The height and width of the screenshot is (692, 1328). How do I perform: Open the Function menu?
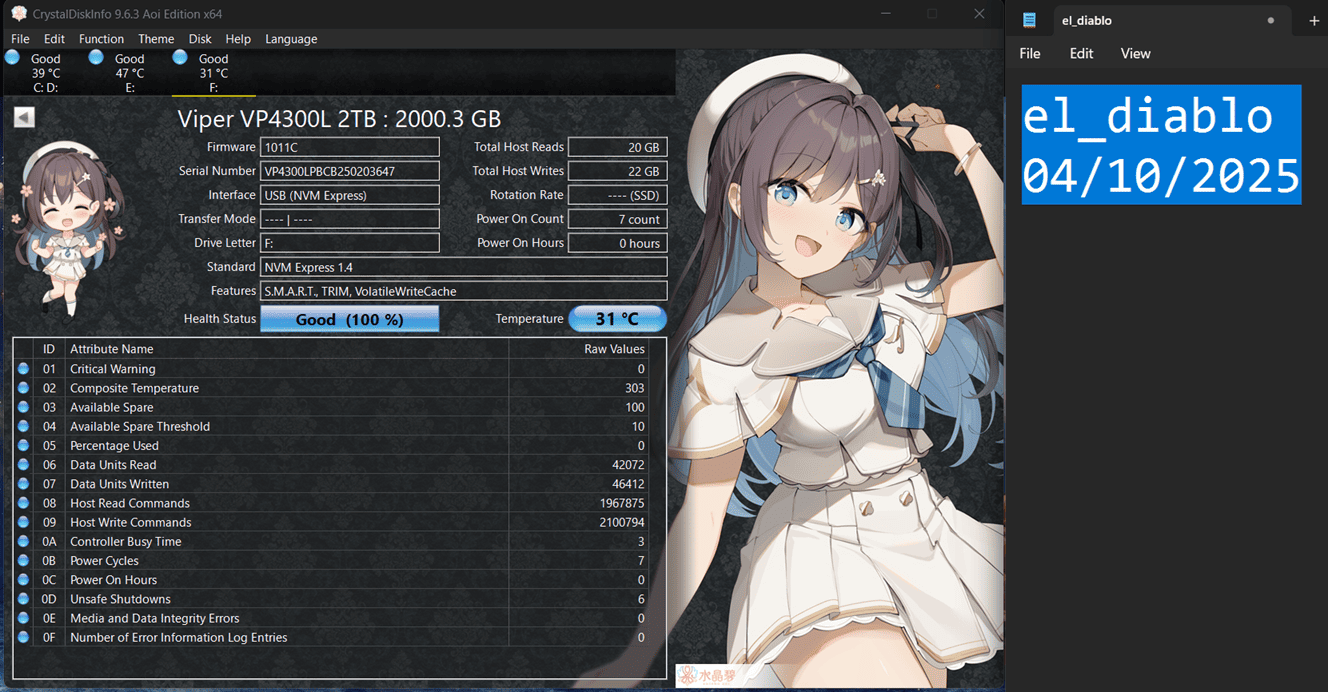(101, 39)
